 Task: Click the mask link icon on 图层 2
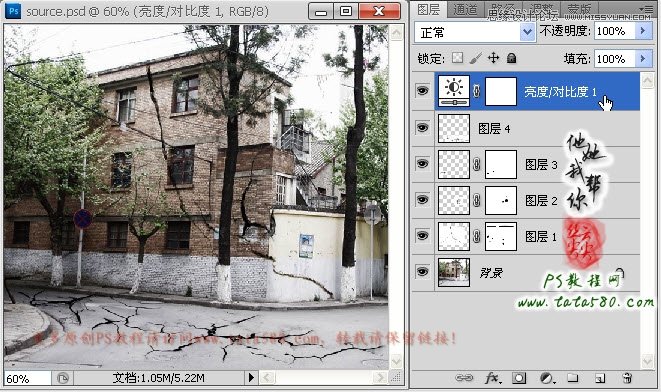(477, 200)
